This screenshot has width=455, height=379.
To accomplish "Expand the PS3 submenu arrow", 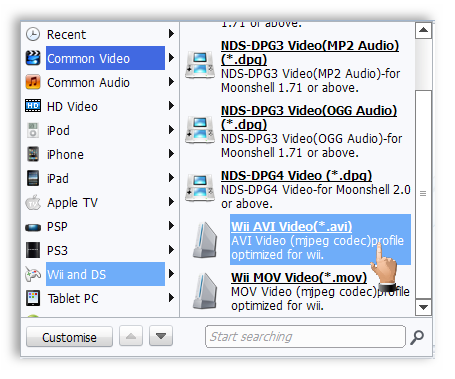I will tap(171, 250).
